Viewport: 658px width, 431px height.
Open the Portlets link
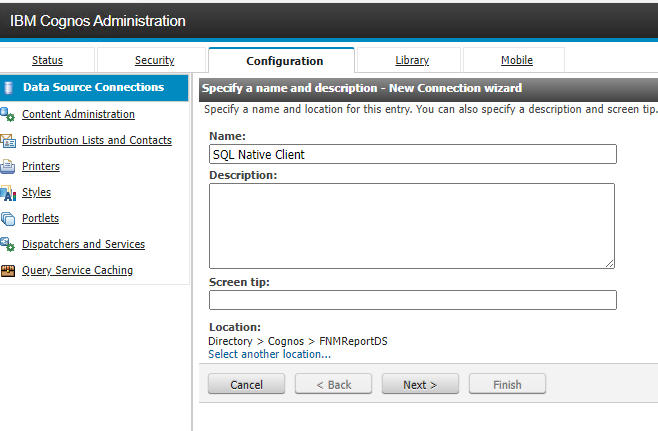tap(40, 218)
